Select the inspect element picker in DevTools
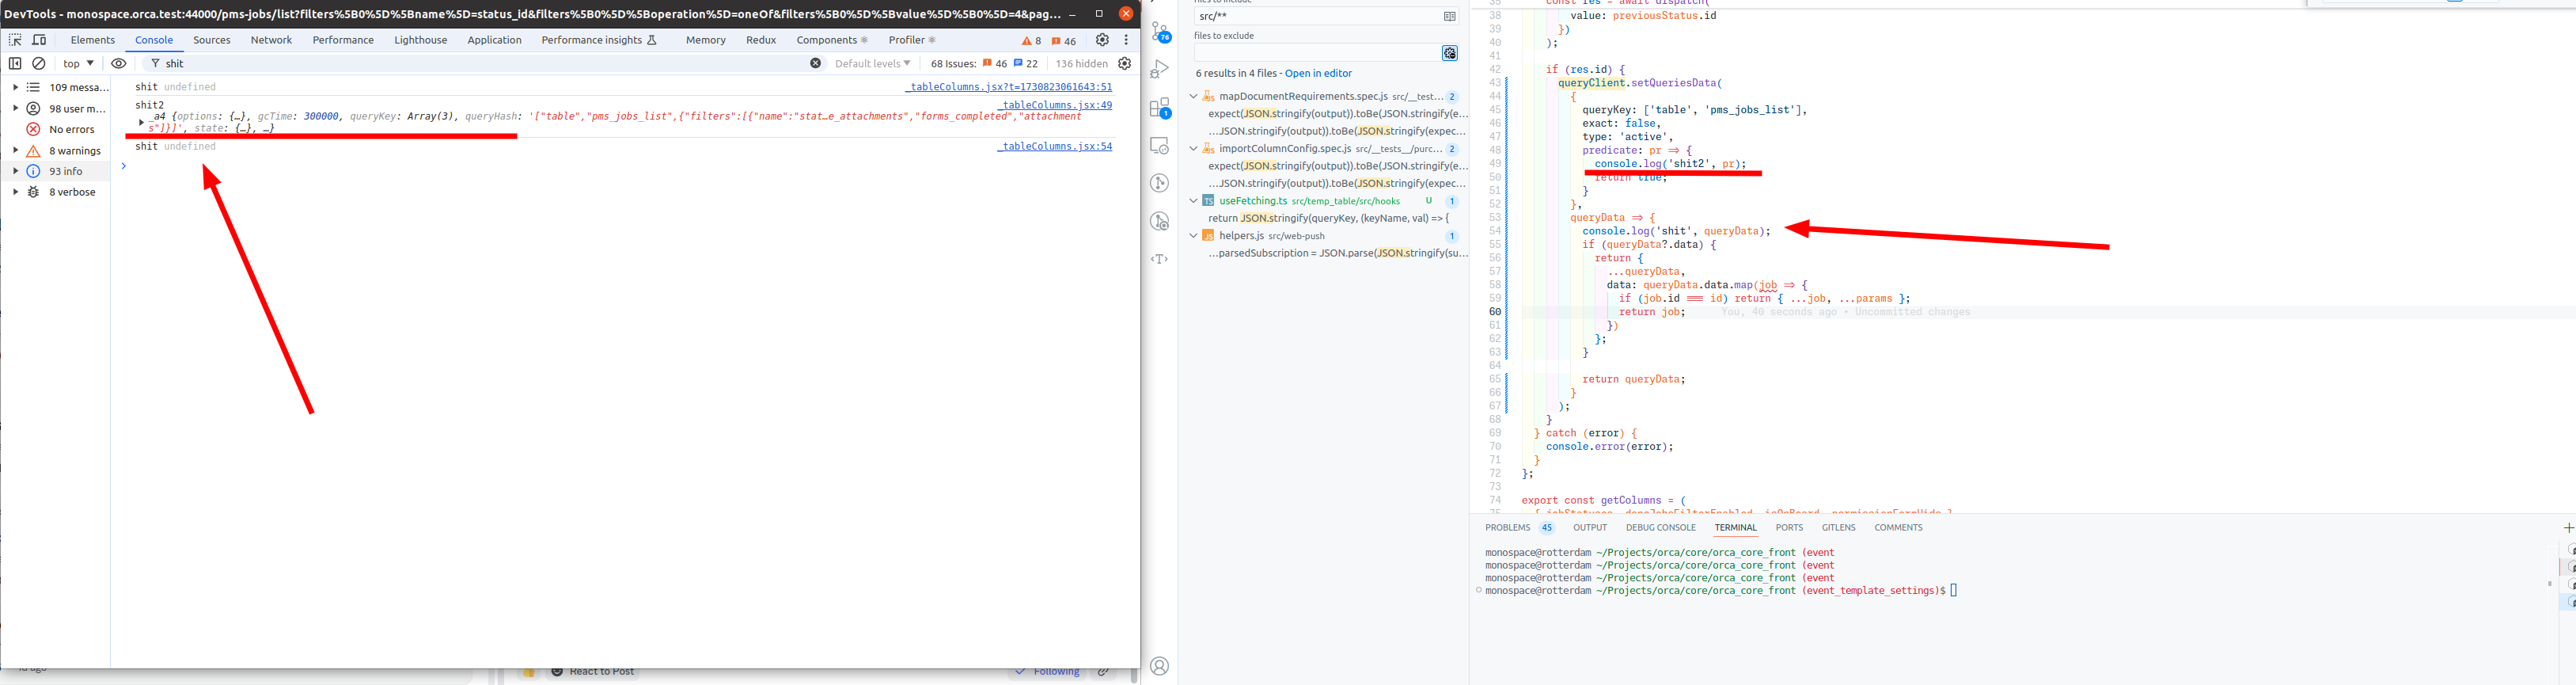The image size is (2576, 685). [x=15, y=40]
